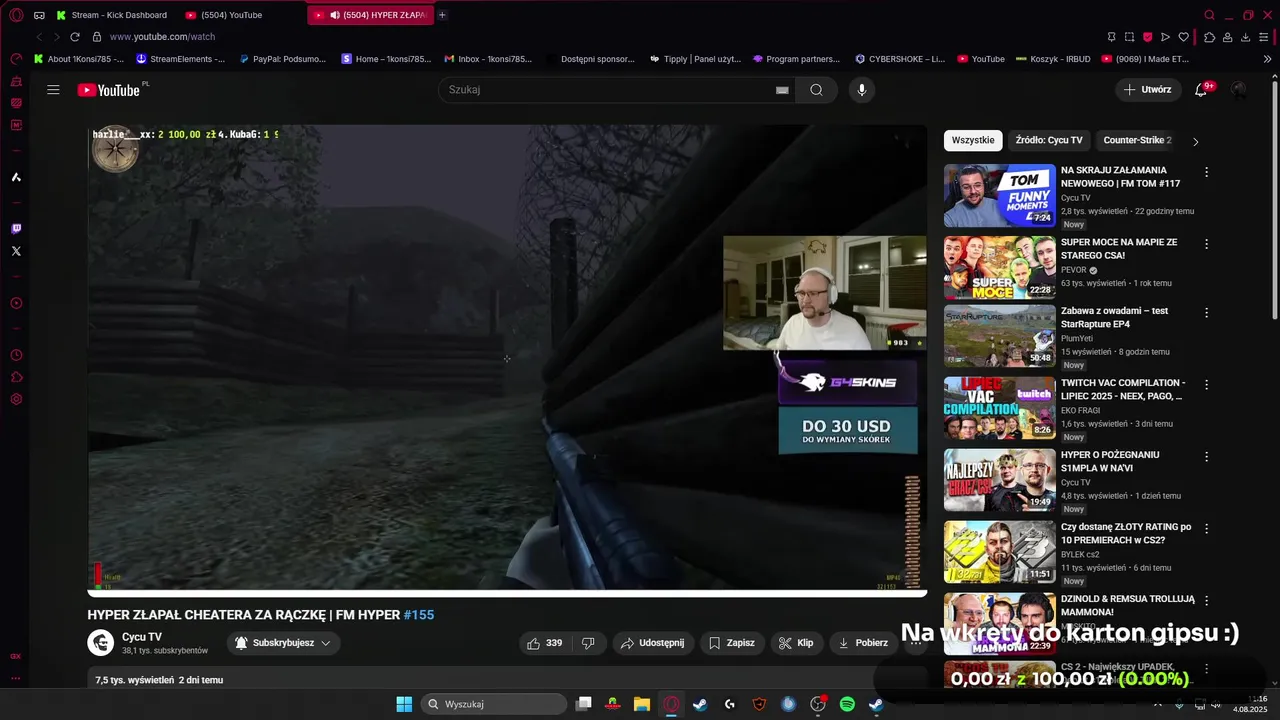Click the Zapisz save button
This screenshot has width=1280, height=720.
(732, 643)
